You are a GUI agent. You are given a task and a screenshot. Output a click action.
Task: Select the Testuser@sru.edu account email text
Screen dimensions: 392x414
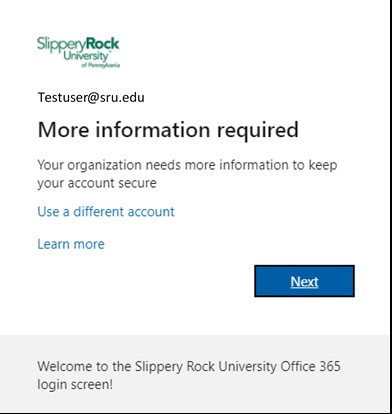(91, 97)
